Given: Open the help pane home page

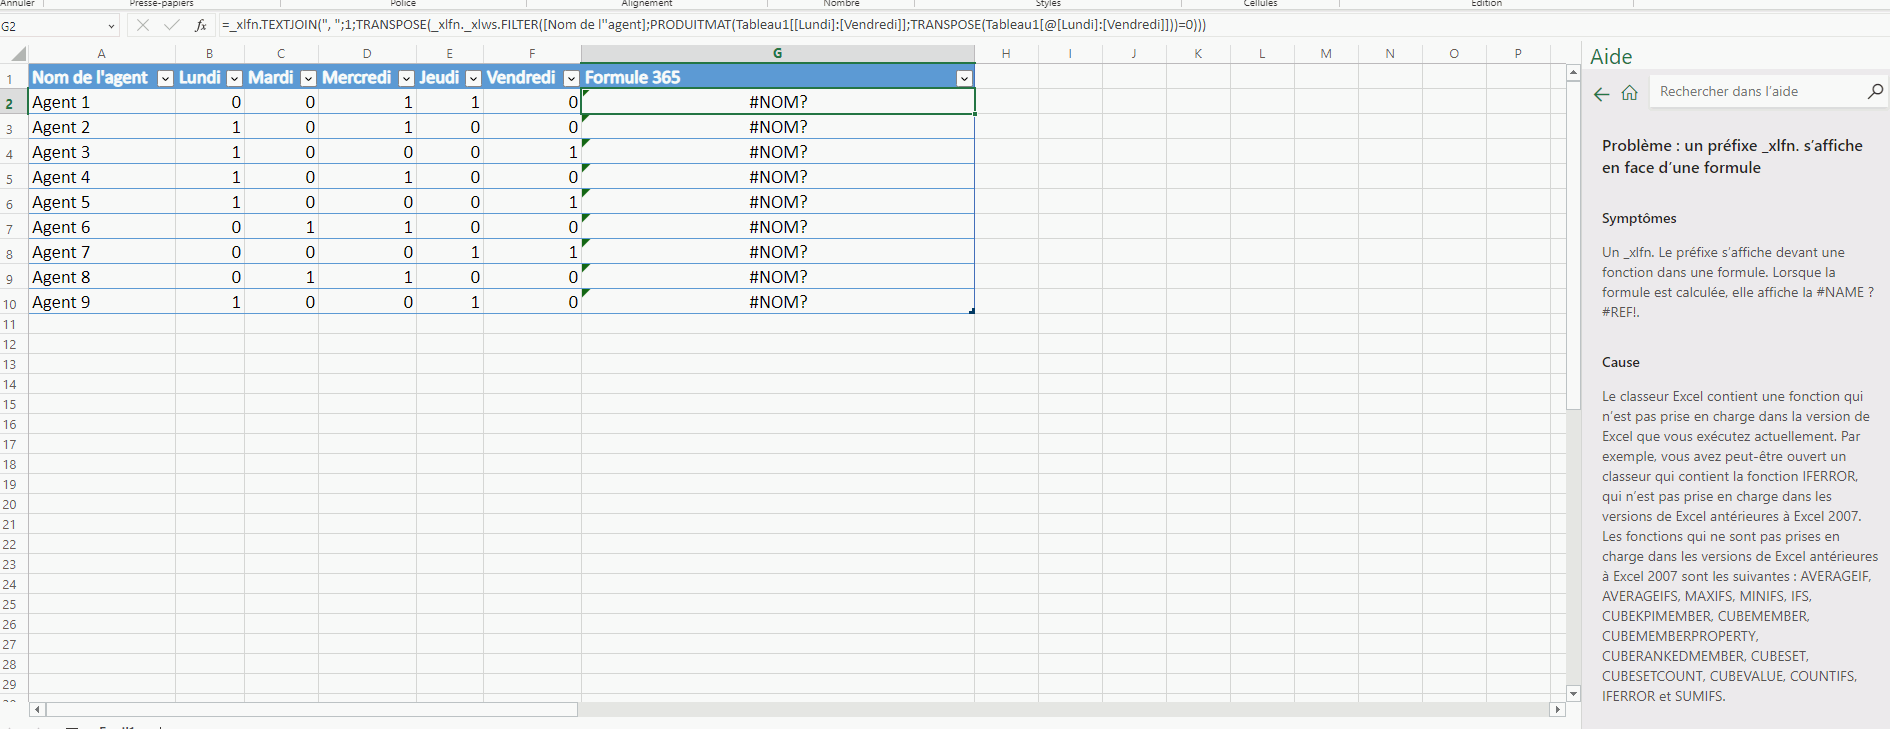Looking at the screenshot, I should [x=1629, y=93].
